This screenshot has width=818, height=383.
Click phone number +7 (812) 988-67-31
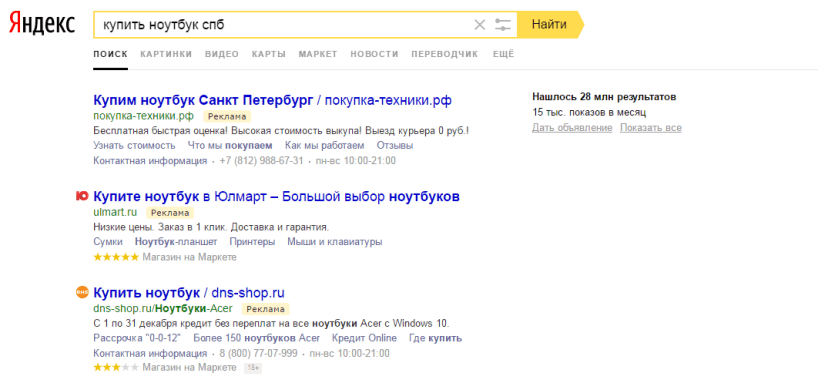coord(261,161)
